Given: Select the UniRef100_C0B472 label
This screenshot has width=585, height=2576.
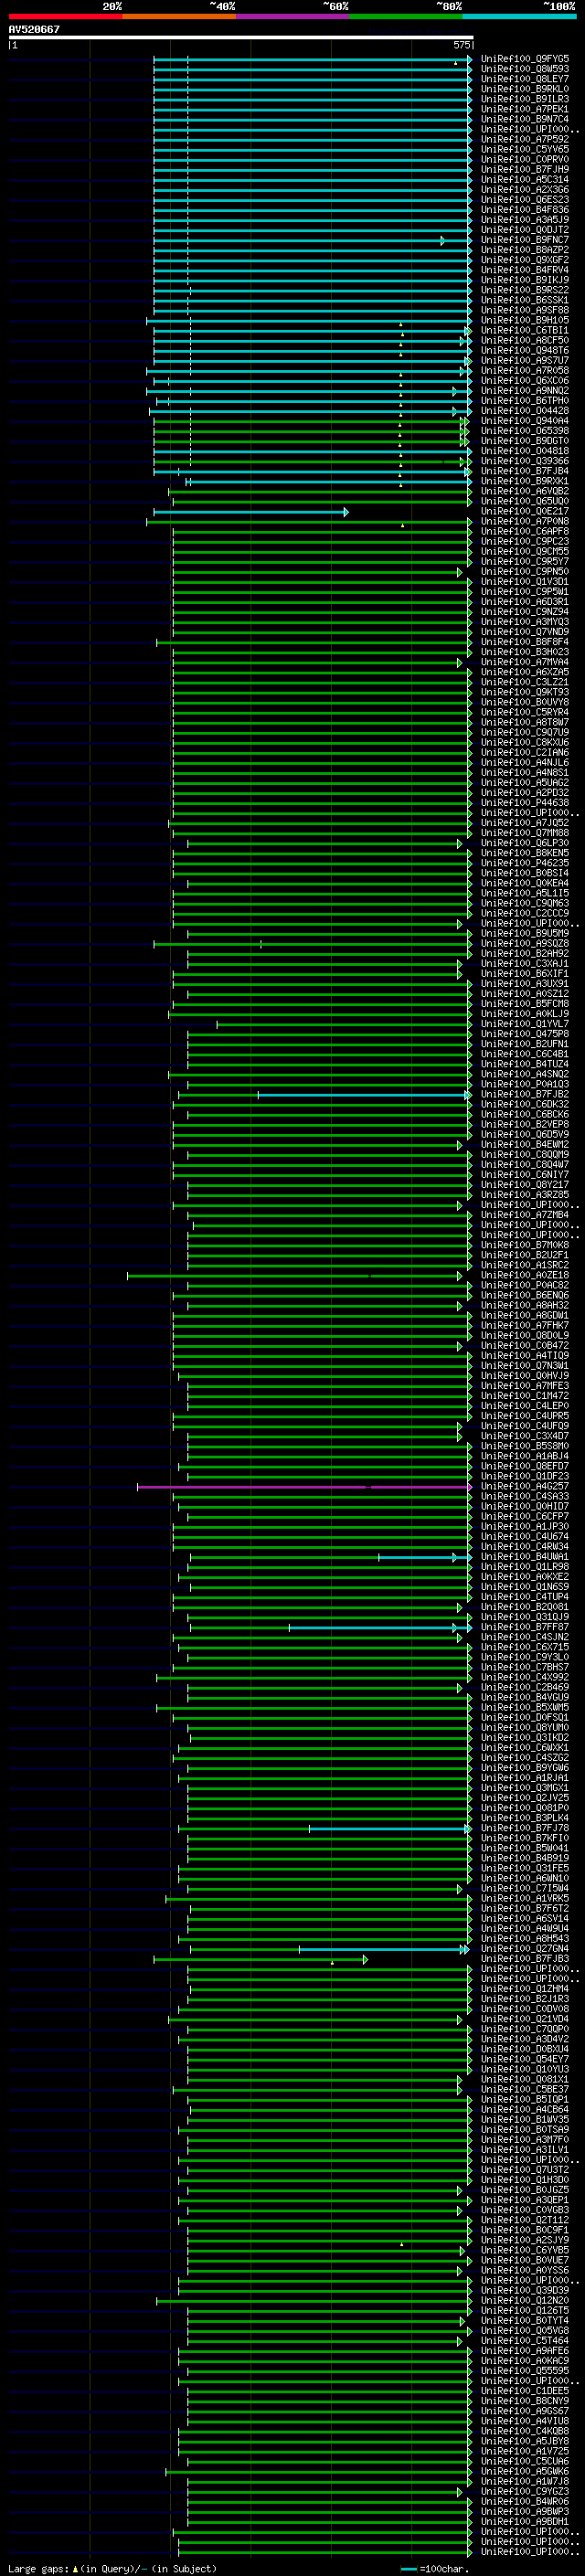Looking at the screenshot, I should pyautogui.click(x=525, y=1346).
